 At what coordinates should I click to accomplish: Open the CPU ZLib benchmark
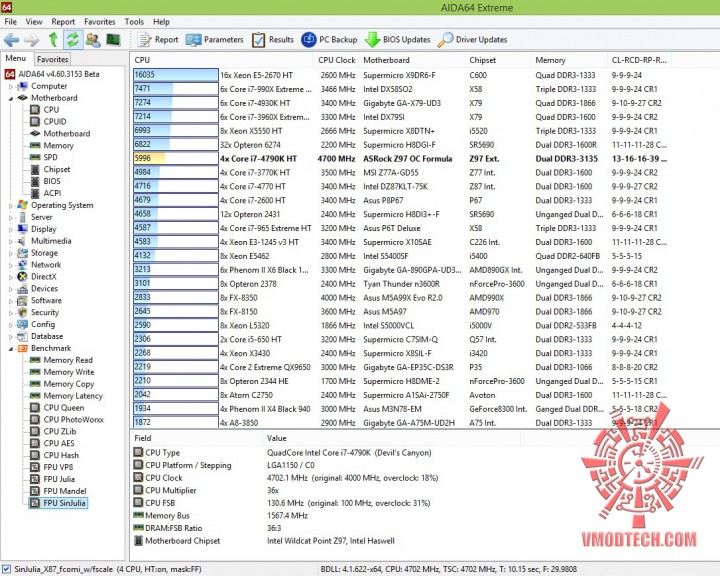(x=60, y=432)
